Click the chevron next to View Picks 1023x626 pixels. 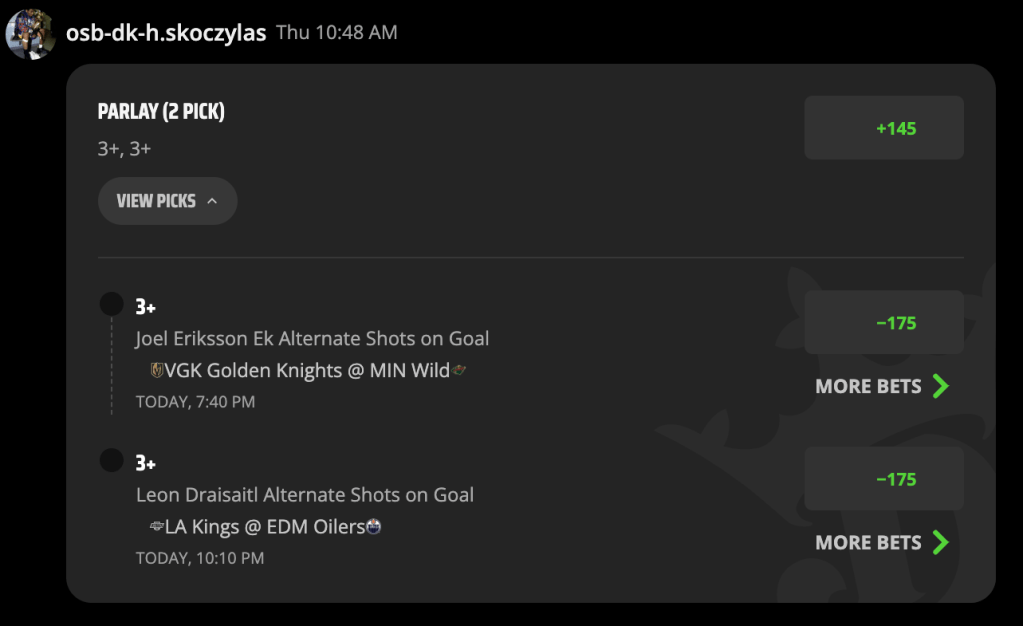point(212,201)
